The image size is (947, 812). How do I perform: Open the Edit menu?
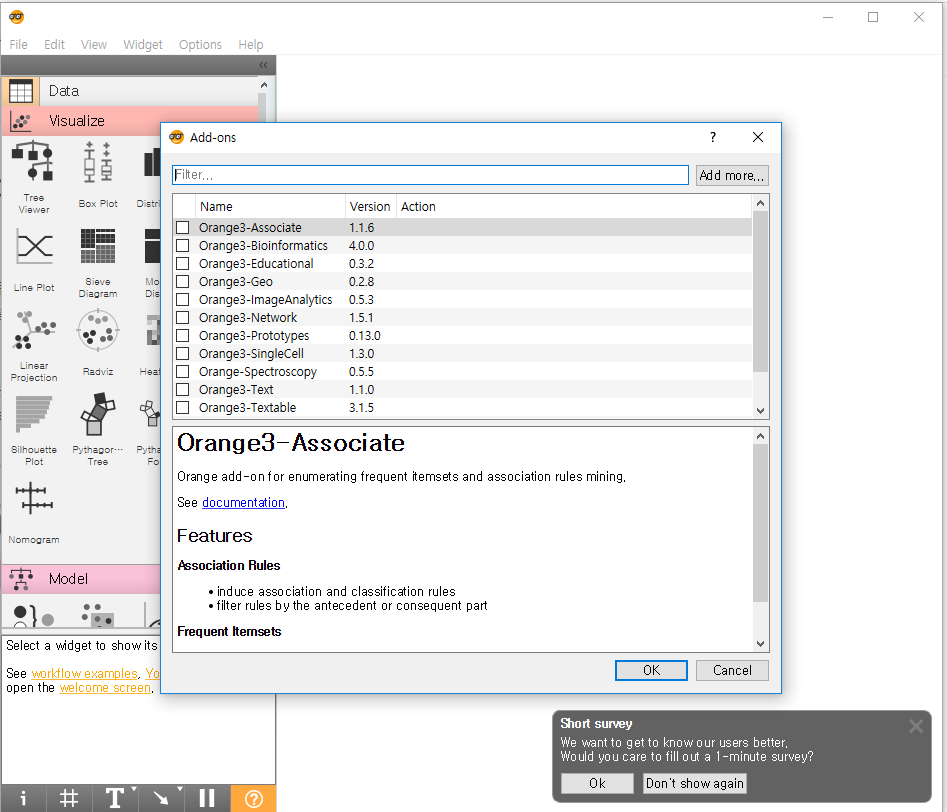pyautogui.click(x=54, y=45)
